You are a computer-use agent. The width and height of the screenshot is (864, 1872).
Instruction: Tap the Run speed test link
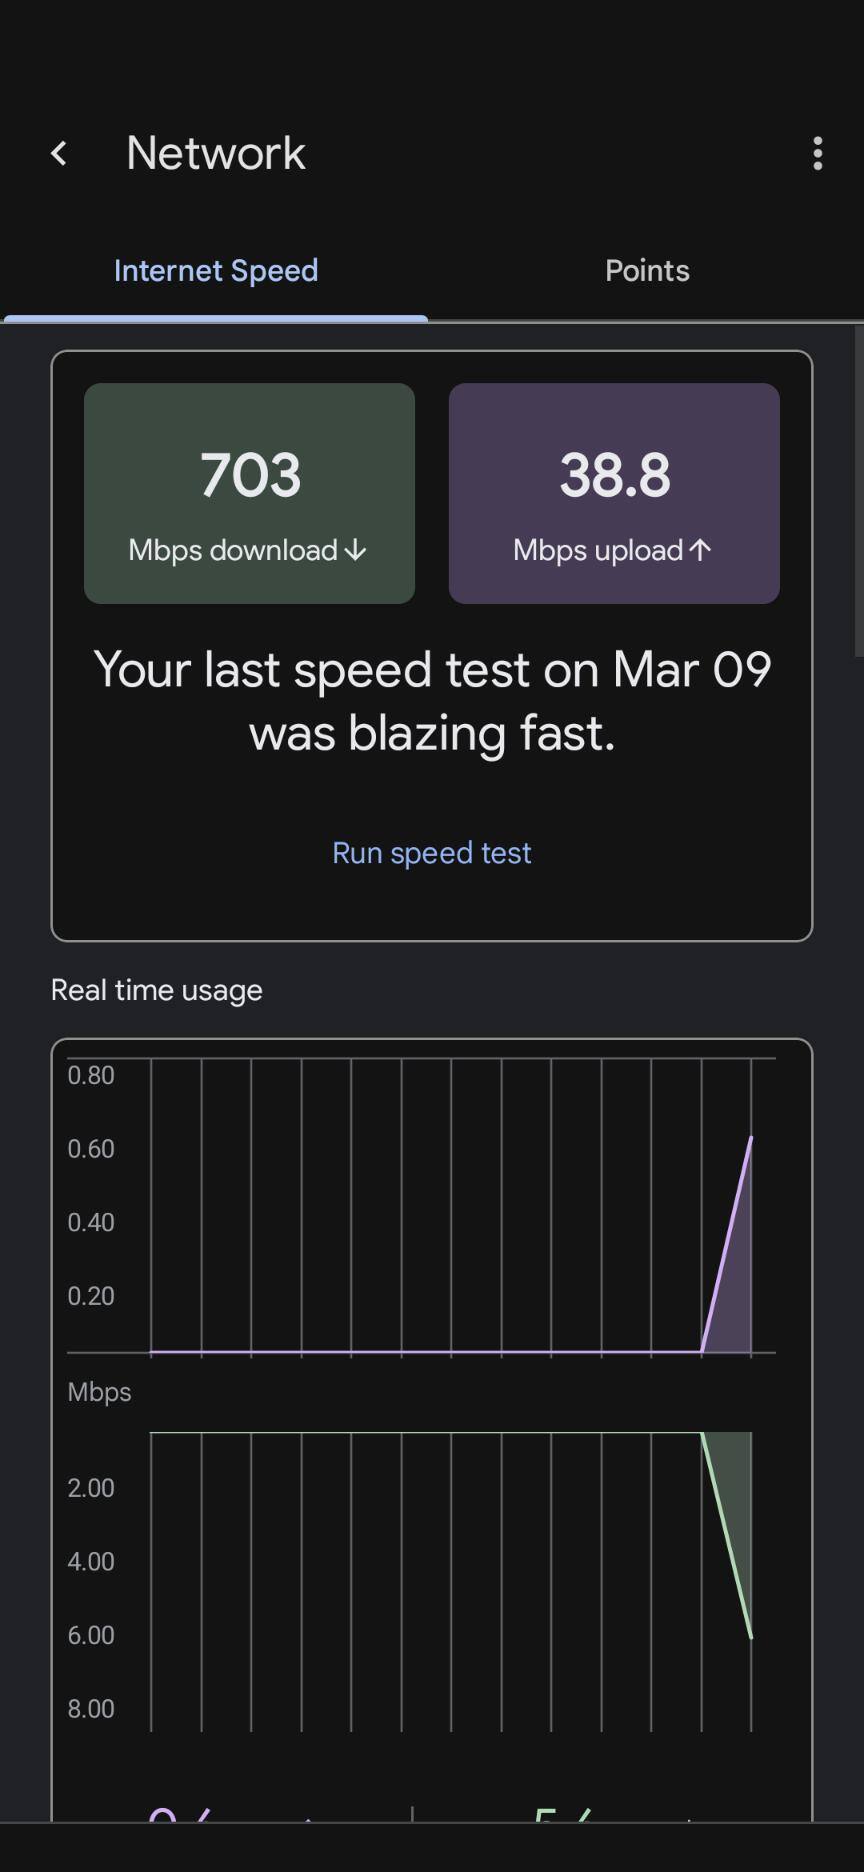point(432,853)
